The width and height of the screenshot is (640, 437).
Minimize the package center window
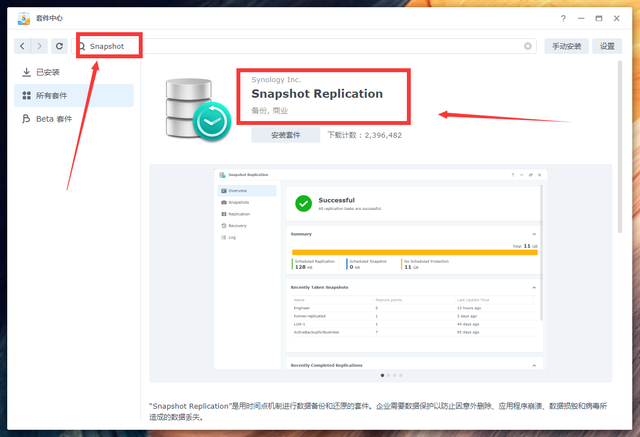click(581, 18)
